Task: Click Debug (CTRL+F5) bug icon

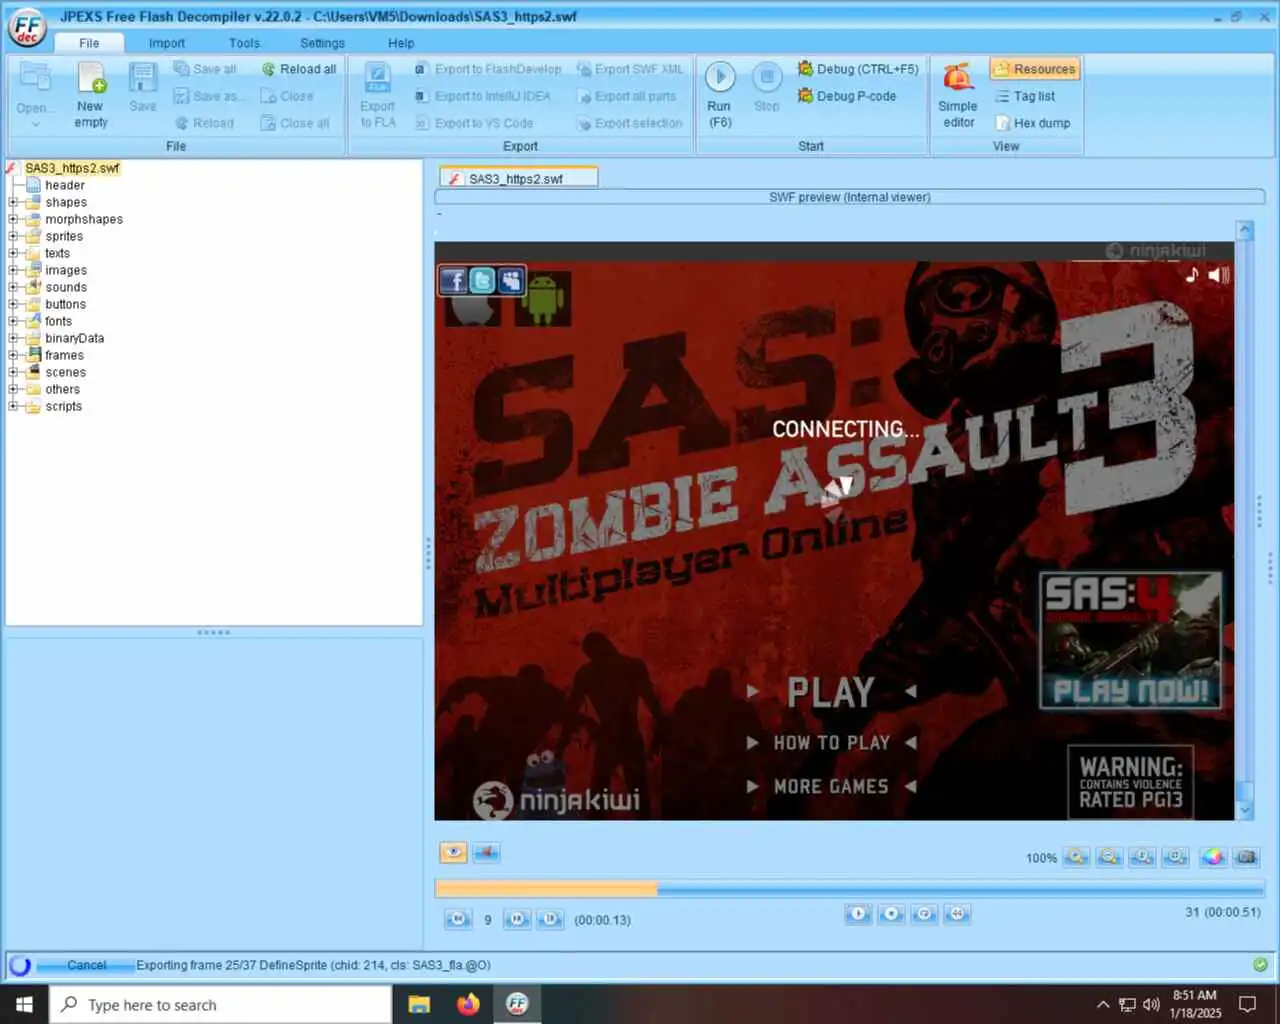Action: click(805, 69)
